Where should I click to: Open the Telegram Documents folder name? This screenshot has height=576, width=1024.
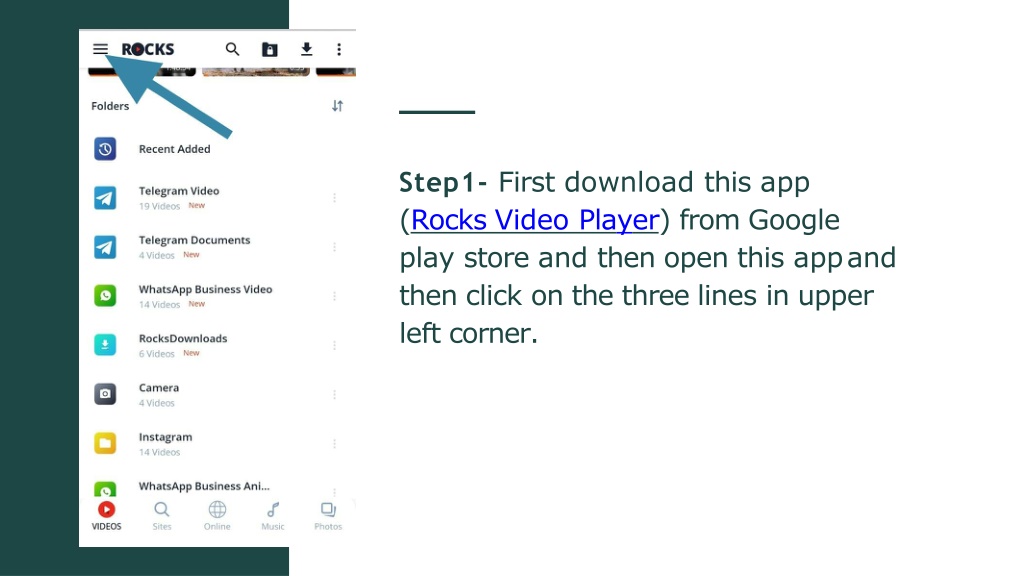click(x=195, y=240)
